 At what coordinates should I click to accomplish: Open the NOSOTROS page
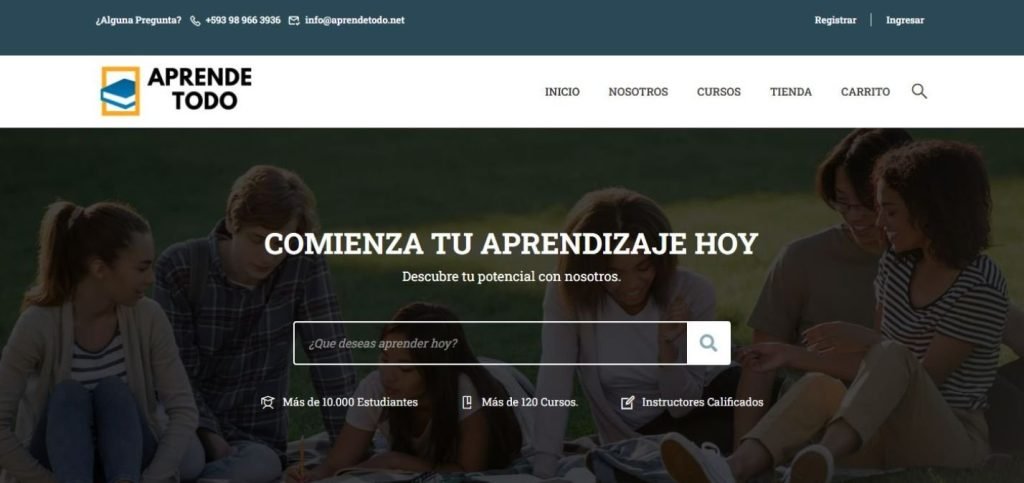(638, 92)
